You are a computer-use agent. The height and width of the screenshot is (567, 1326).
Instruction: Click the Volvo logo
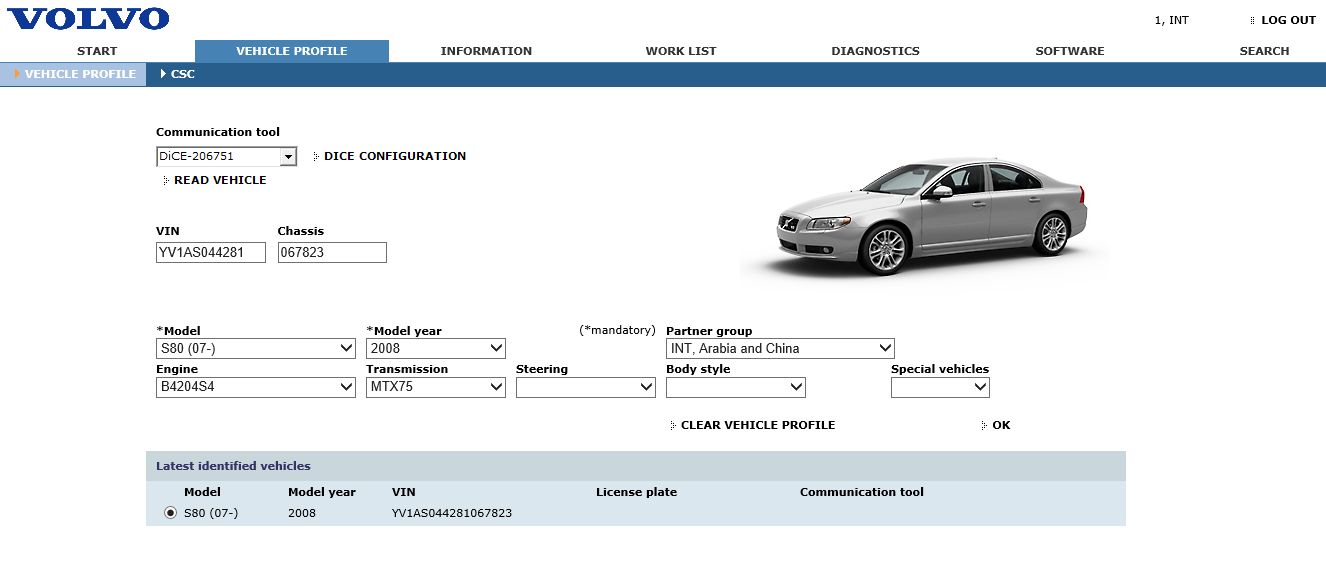click(89, 19)
